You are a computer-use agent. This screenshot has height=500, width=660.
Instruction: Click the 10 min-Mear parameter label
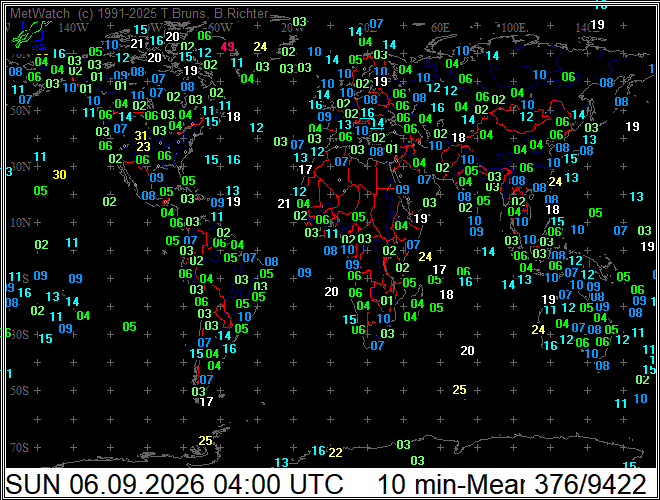(451, 484)
